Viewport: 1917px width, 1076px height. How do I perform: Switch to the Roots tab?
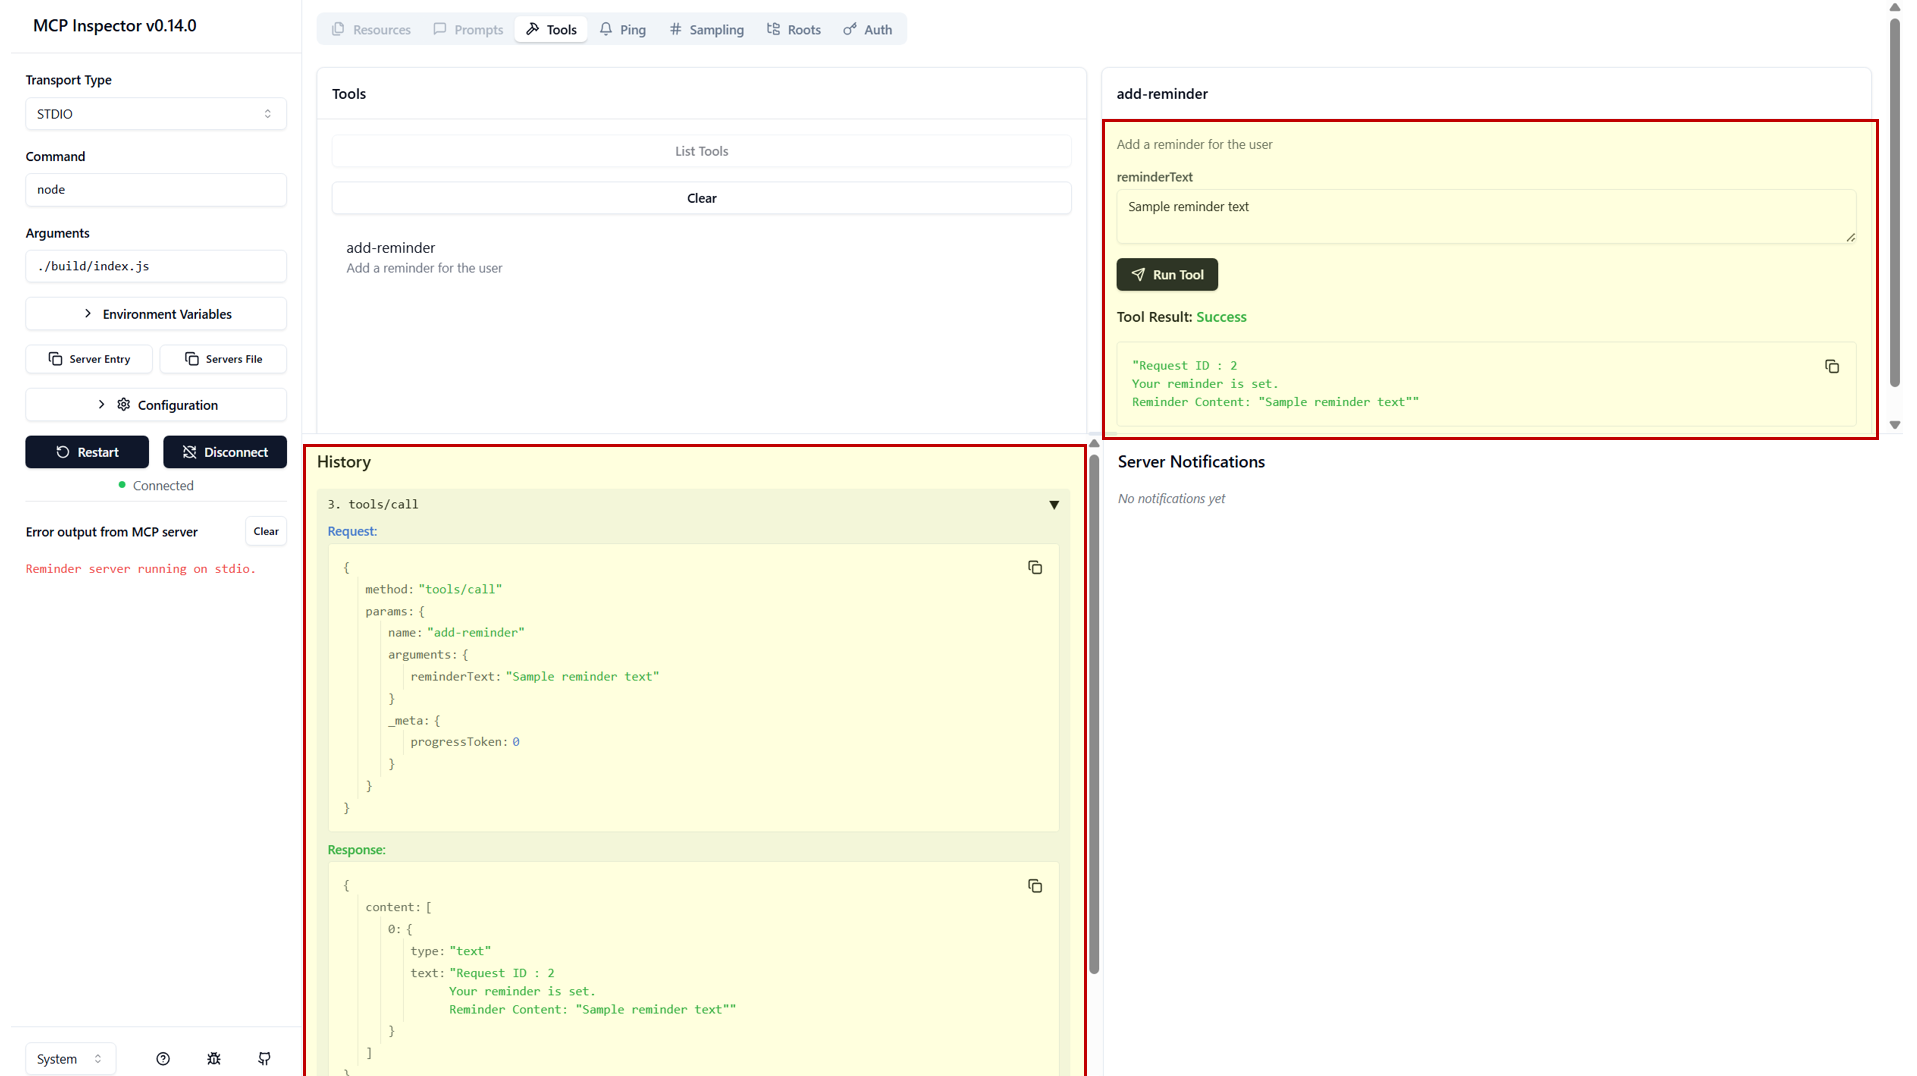pyautogui.click(x=794, y=30)
